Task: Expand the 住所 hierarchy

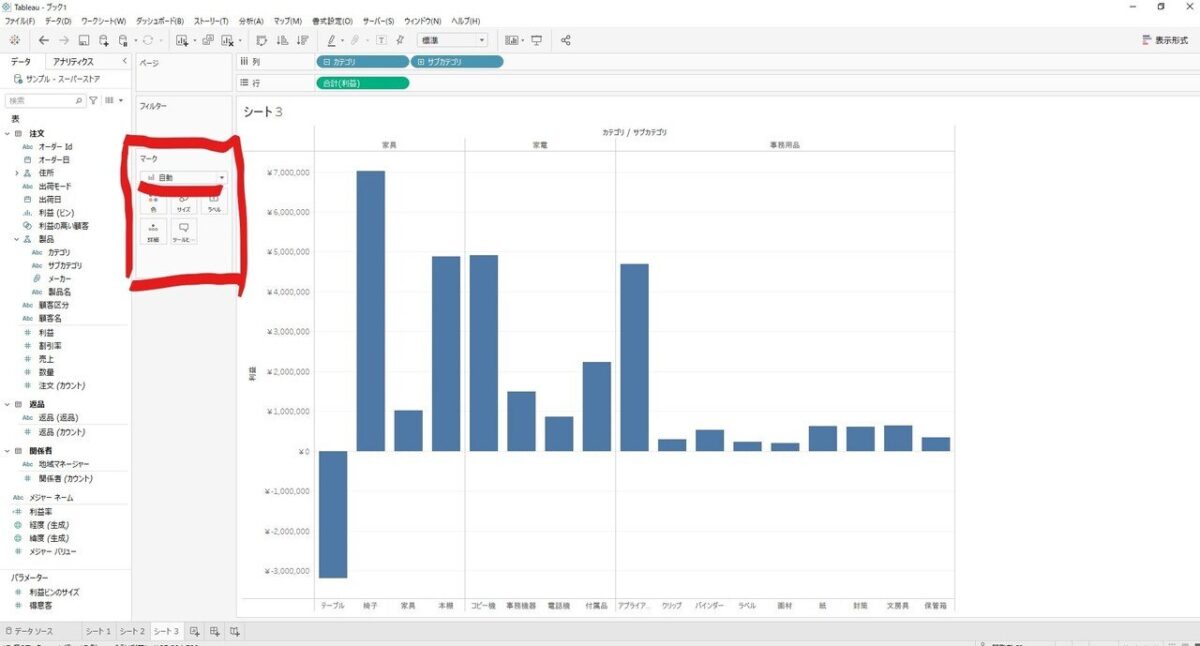Action: [x=17, y=173]
